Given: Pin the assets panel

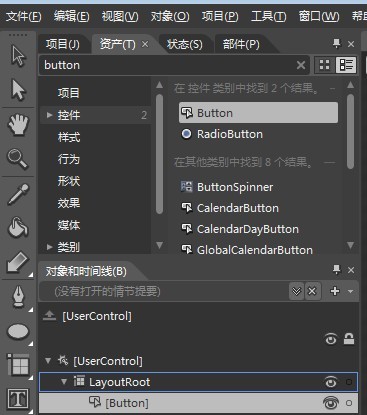Looking at the screenshot, I should point(337,43).
